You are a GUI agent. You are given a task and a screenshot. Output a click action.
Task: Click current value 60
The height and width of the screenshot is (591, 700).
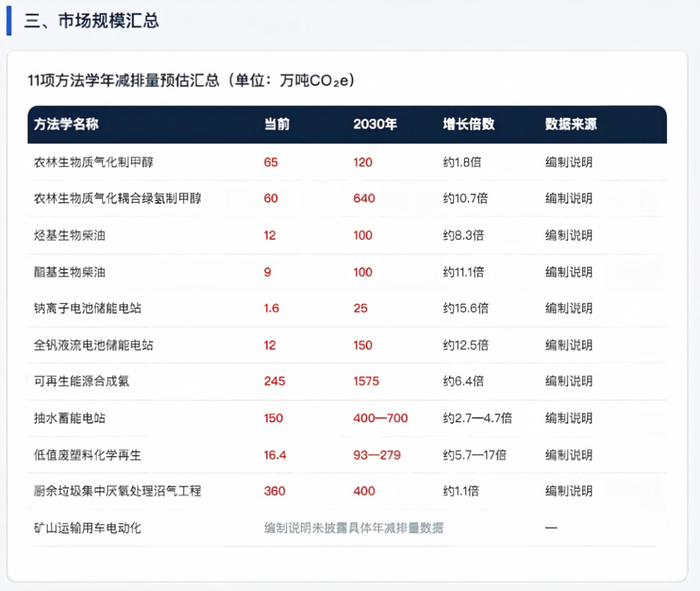271,198
